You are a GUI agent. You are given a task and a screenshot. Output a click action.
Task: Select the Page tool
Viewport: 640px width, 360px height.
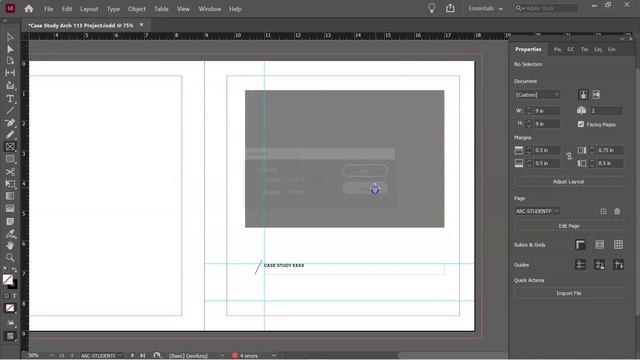[x=10, y=61]
